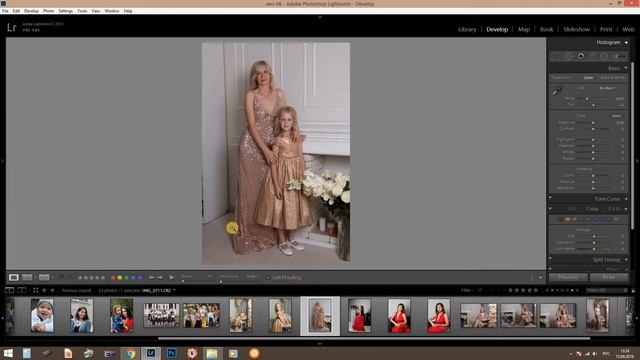Select Color treatment in Basic panel

point(588,78)
